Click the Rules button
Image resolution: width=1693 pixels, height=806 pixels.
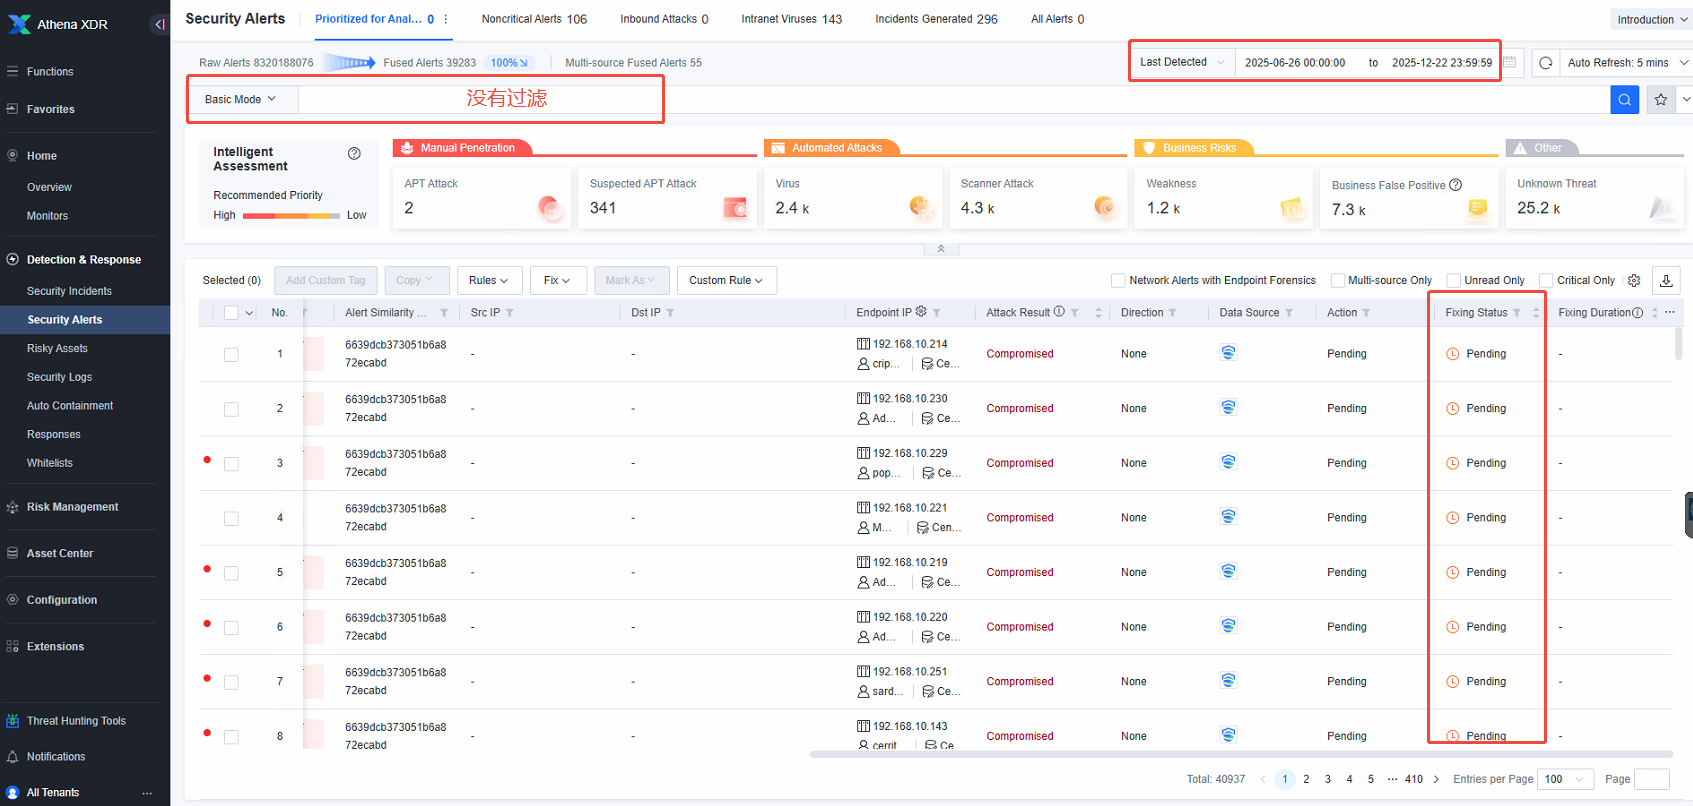point(489,280)
